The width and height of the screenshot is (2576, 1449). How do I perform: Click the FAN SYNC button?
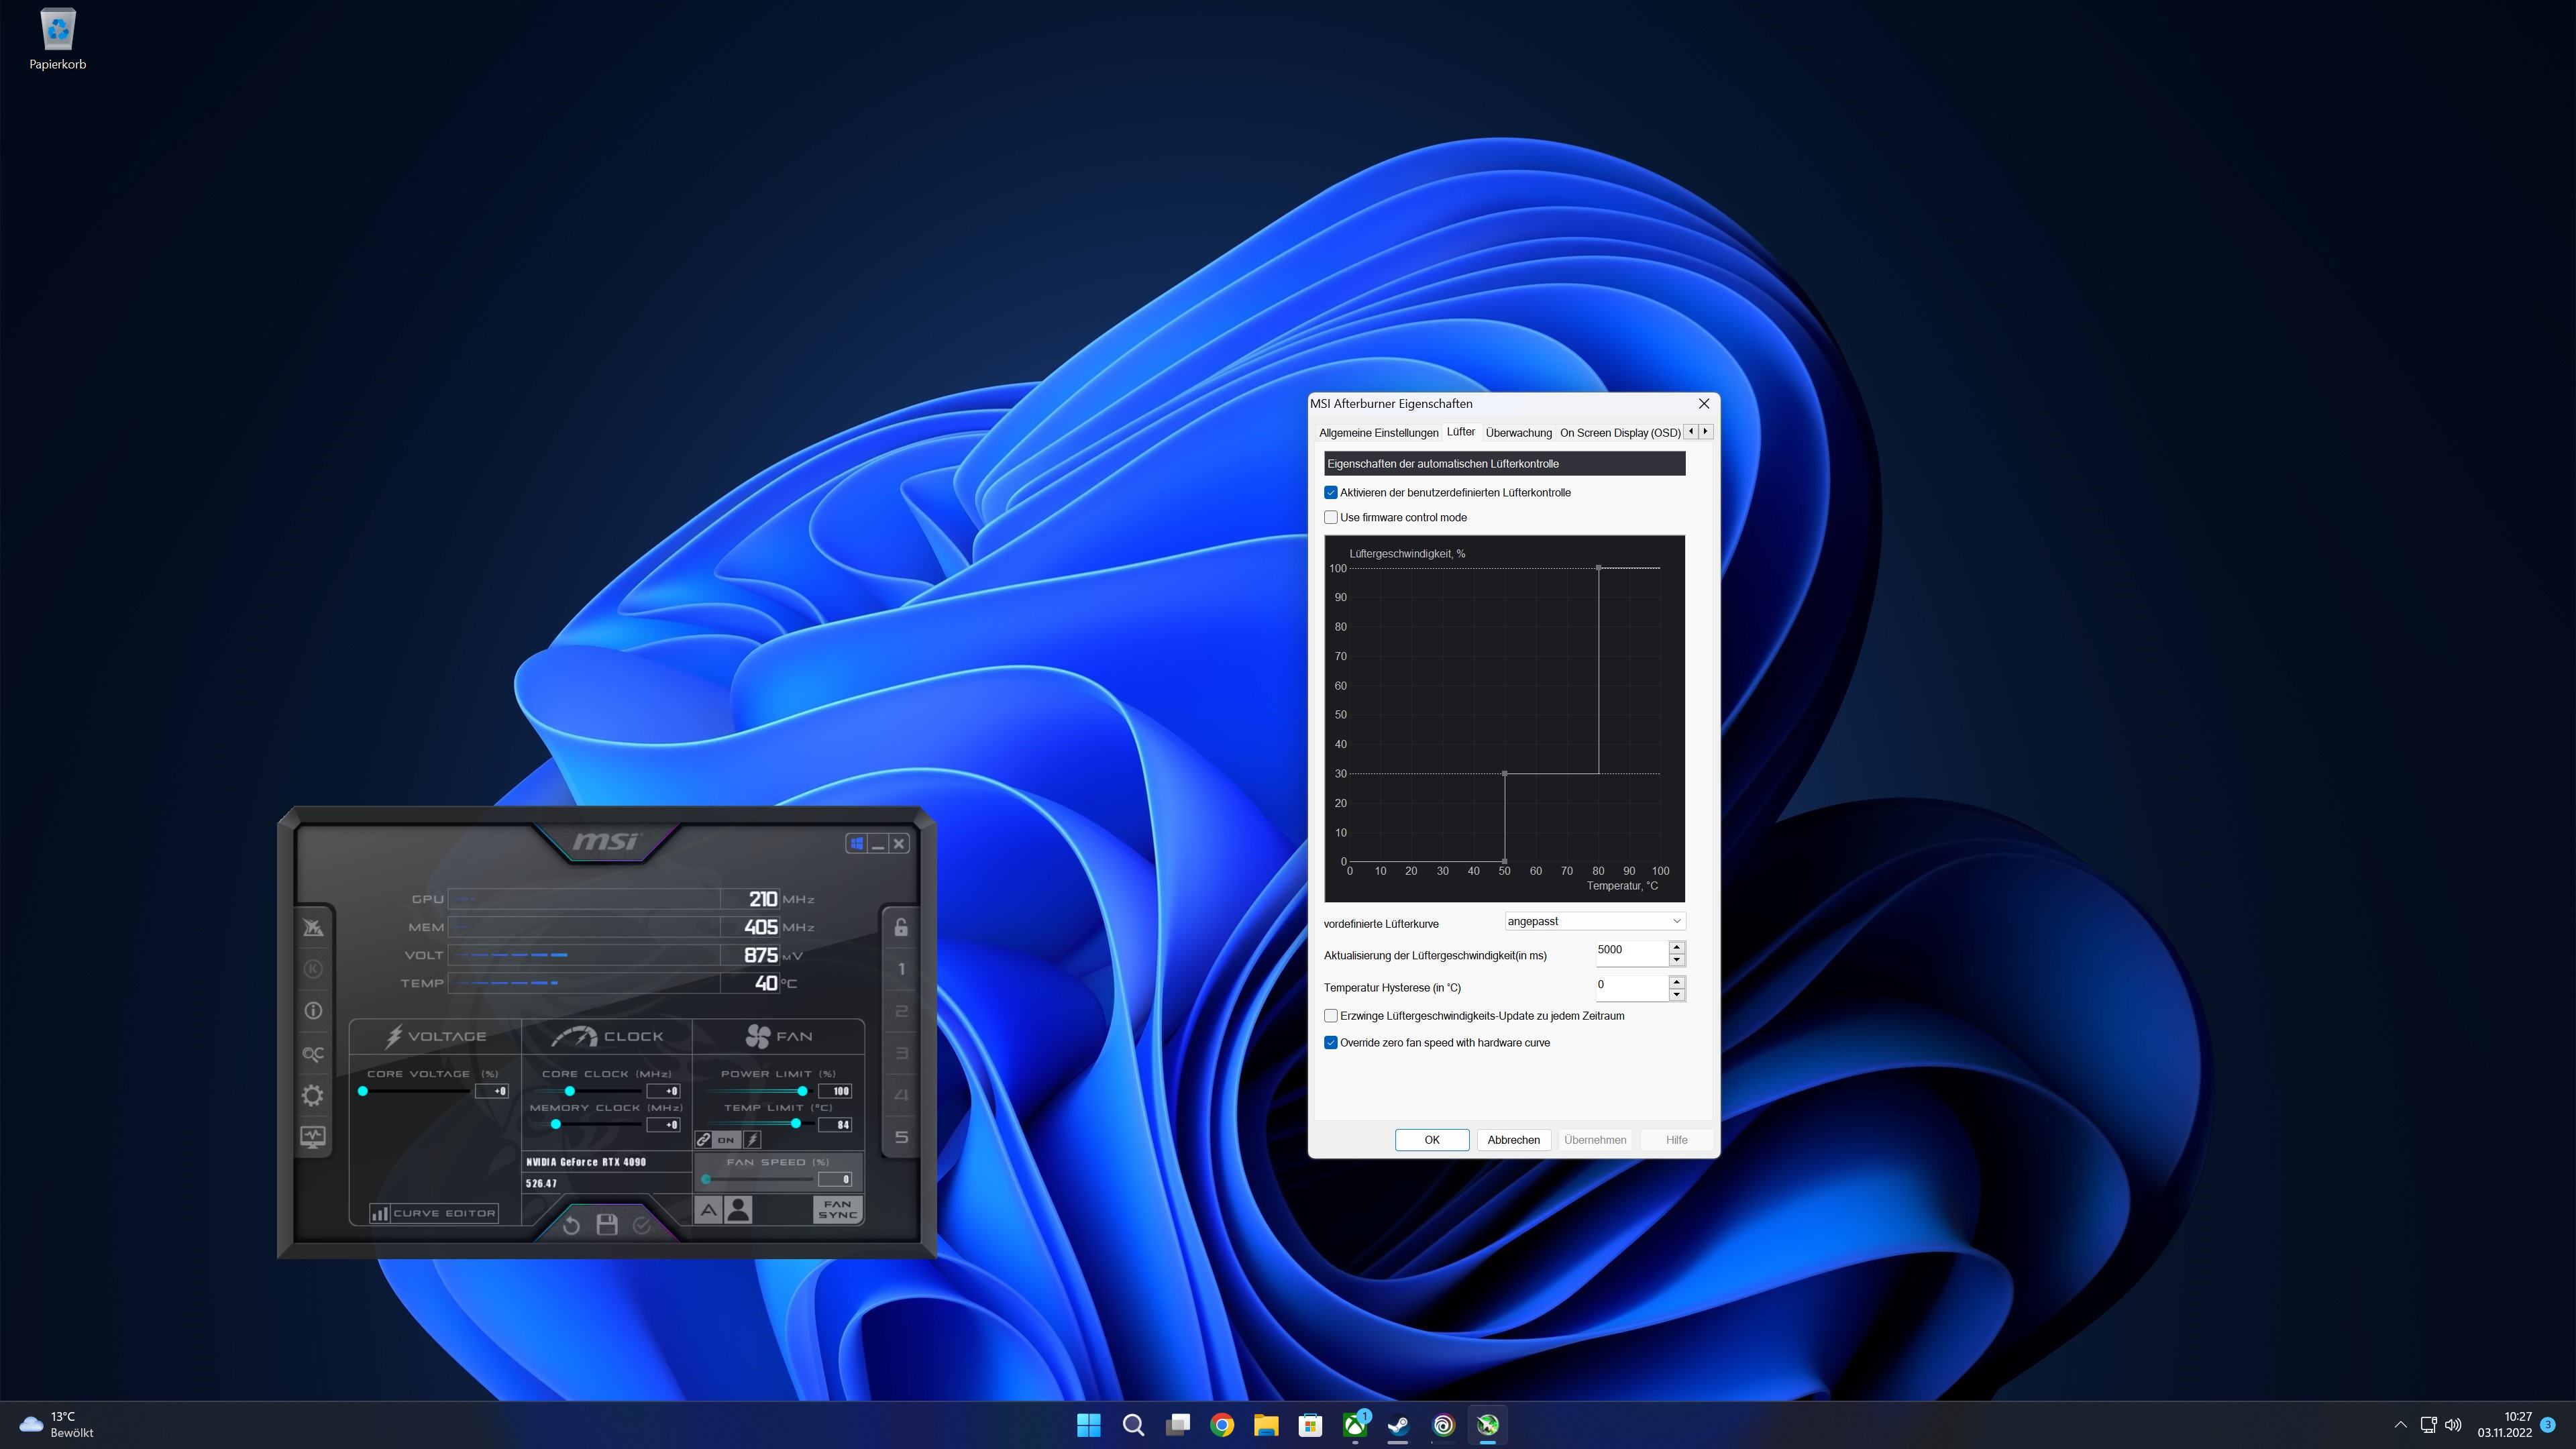pyautogui.click(x=837, y=1210)
